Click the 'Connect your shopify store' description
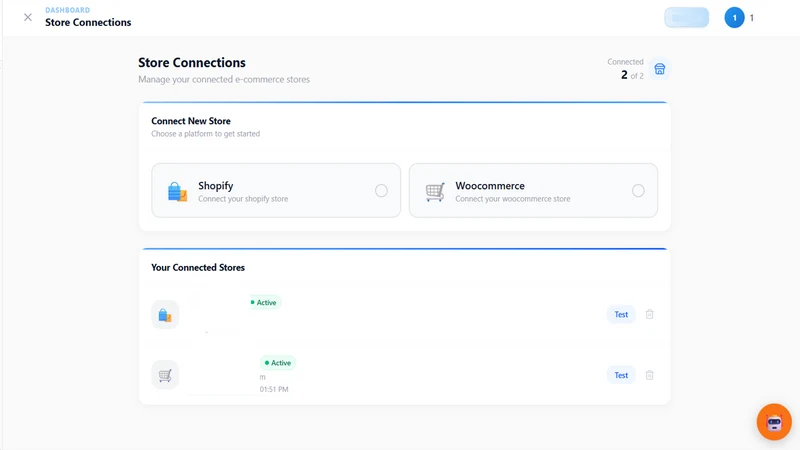Image resolution: width=800 pixels, height=450 pixels. coord(243,199)
